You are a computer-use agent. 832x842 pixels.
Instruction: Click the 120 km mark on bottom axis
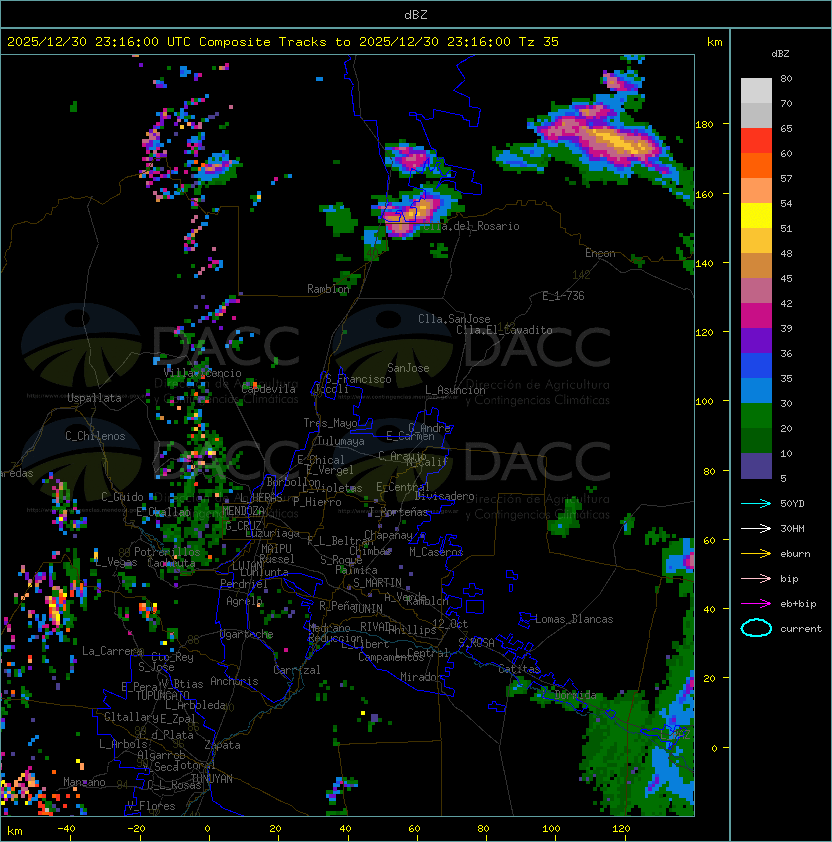[x=621, y=829]
